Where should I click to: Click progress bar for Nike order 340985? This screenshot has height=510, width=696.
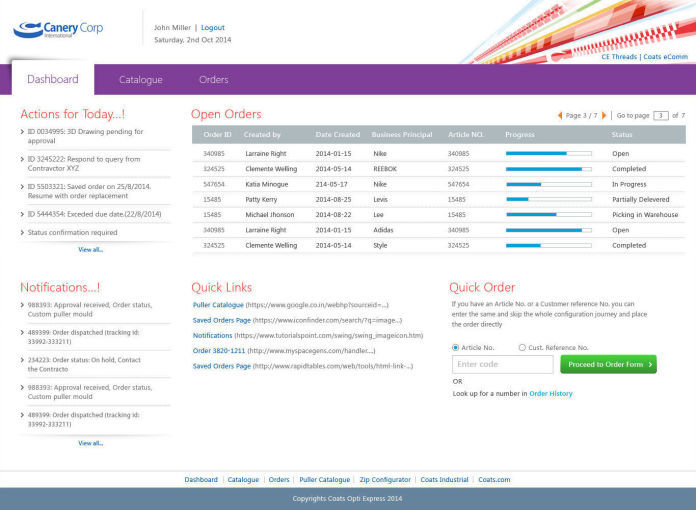[549, 154]
